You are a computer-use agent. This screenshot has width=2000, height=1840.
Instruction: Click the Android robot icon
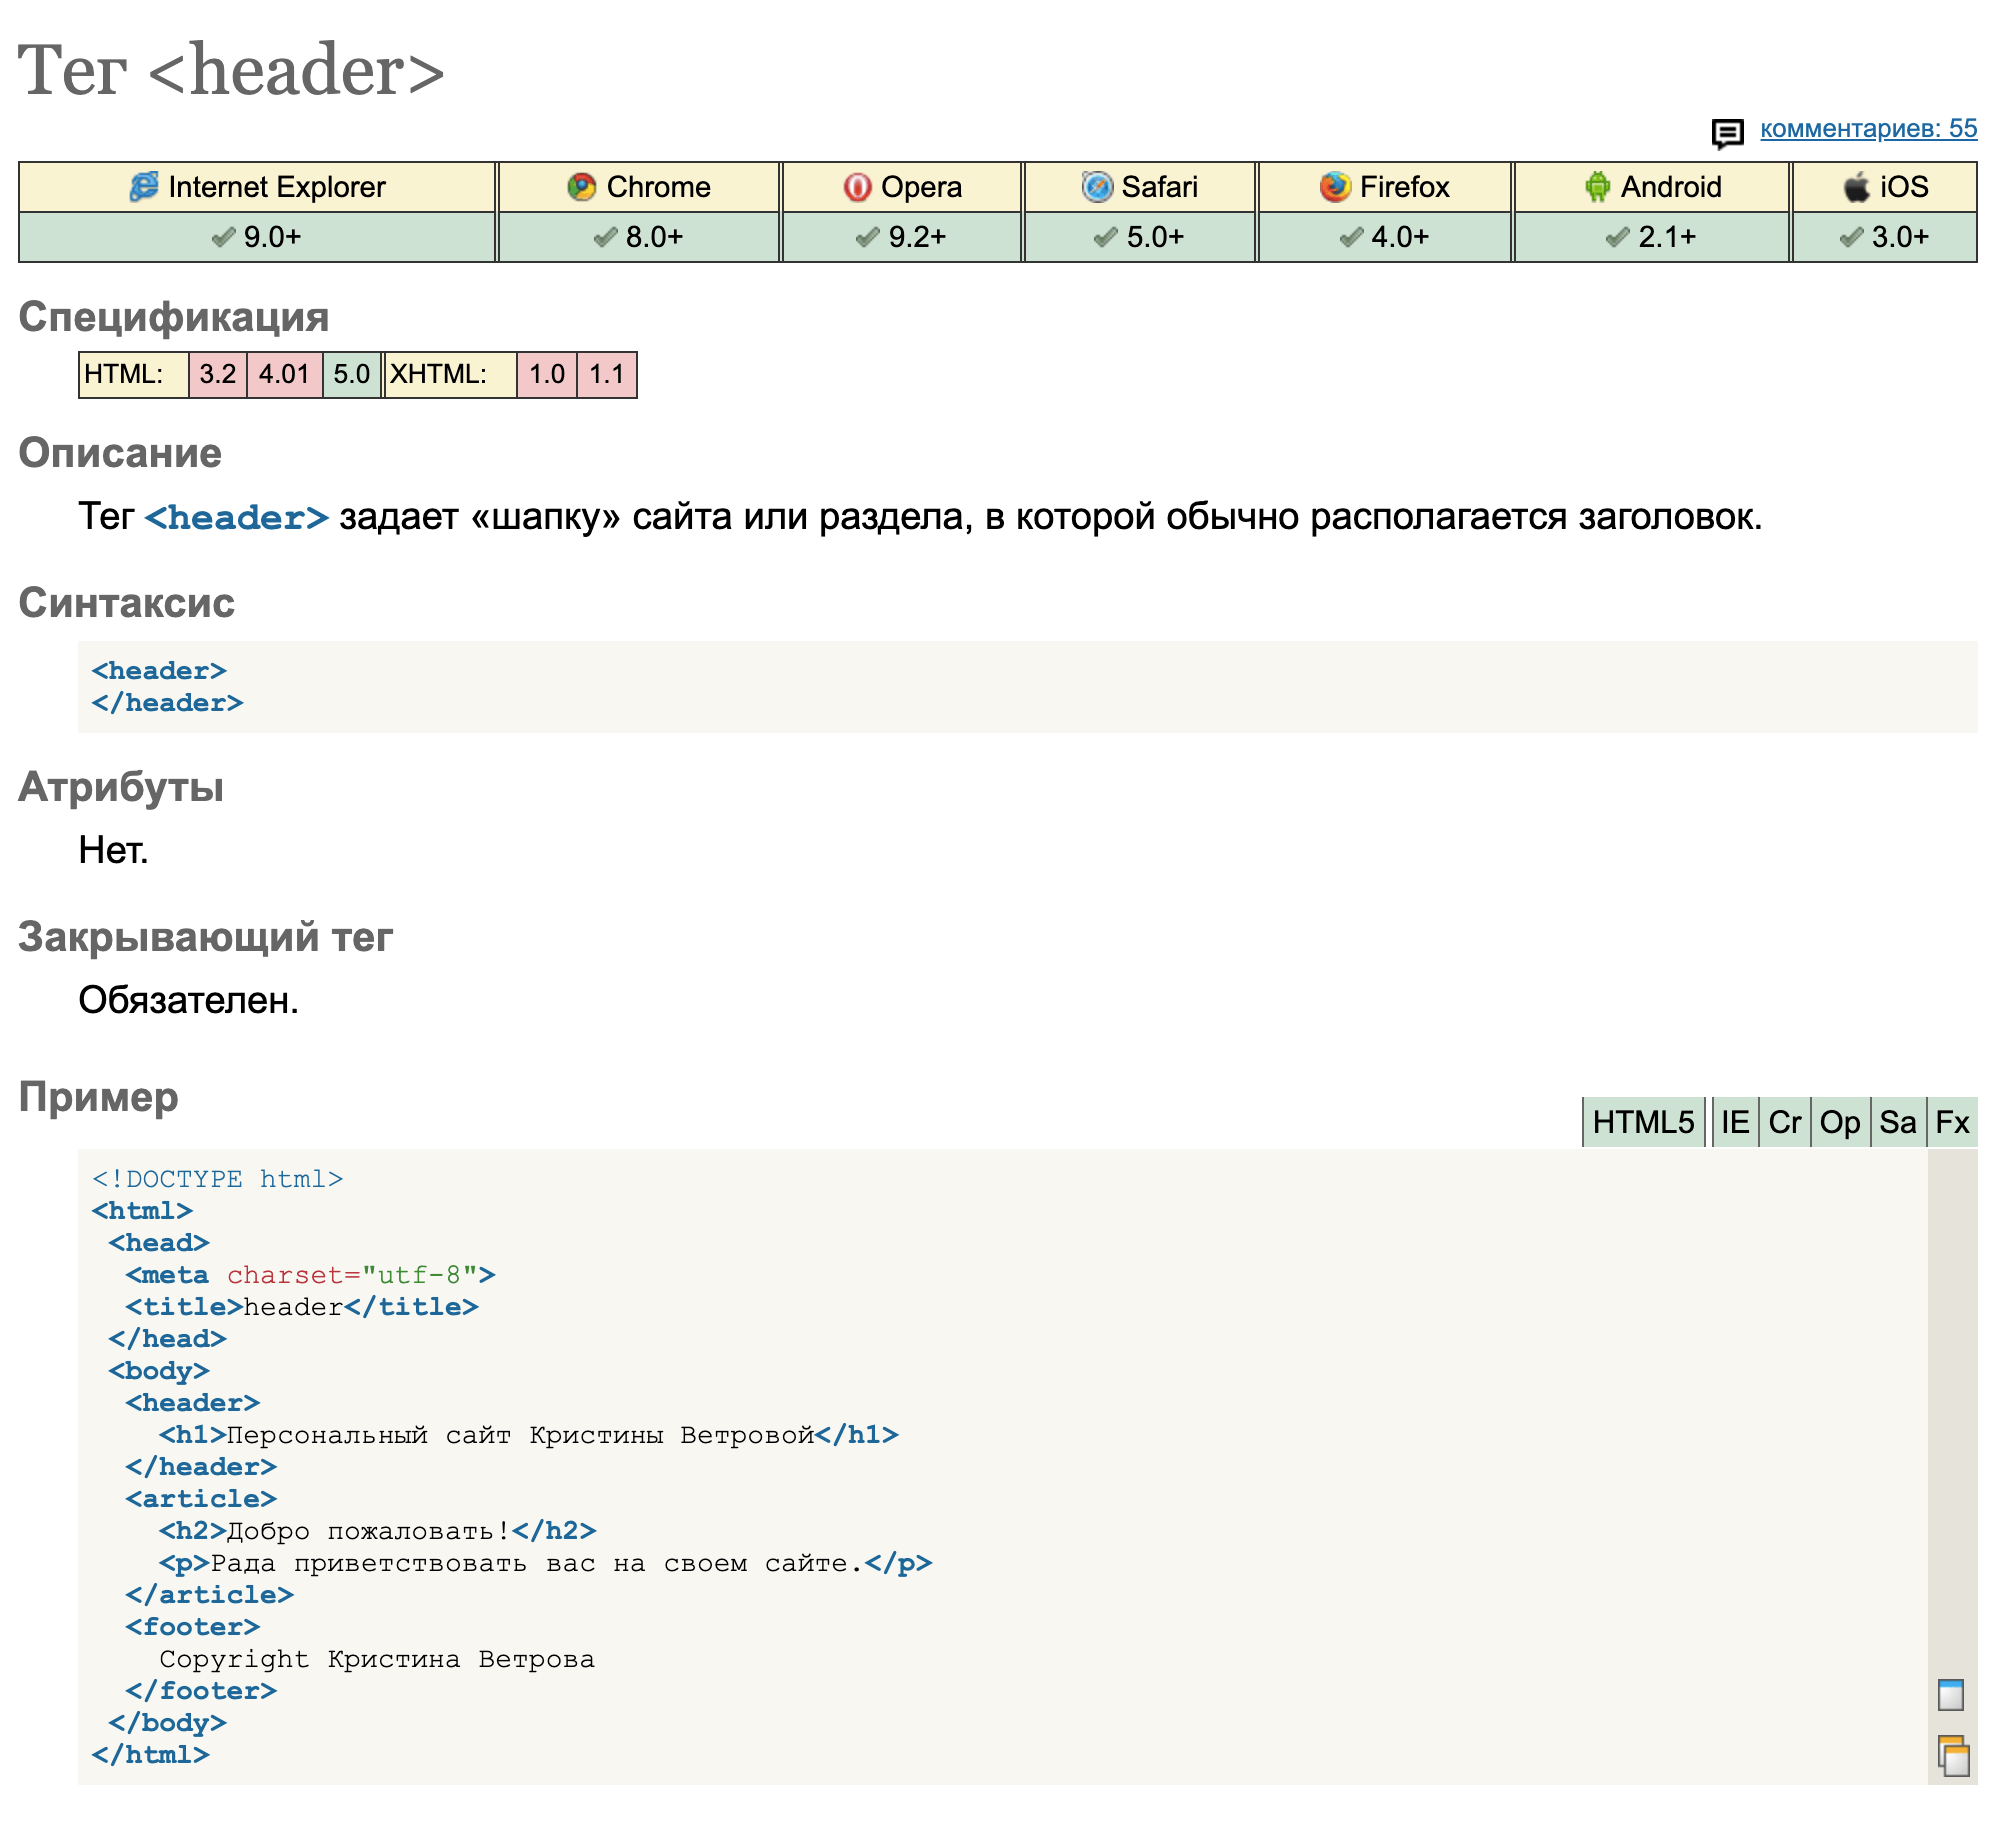tap(1597, 187)
